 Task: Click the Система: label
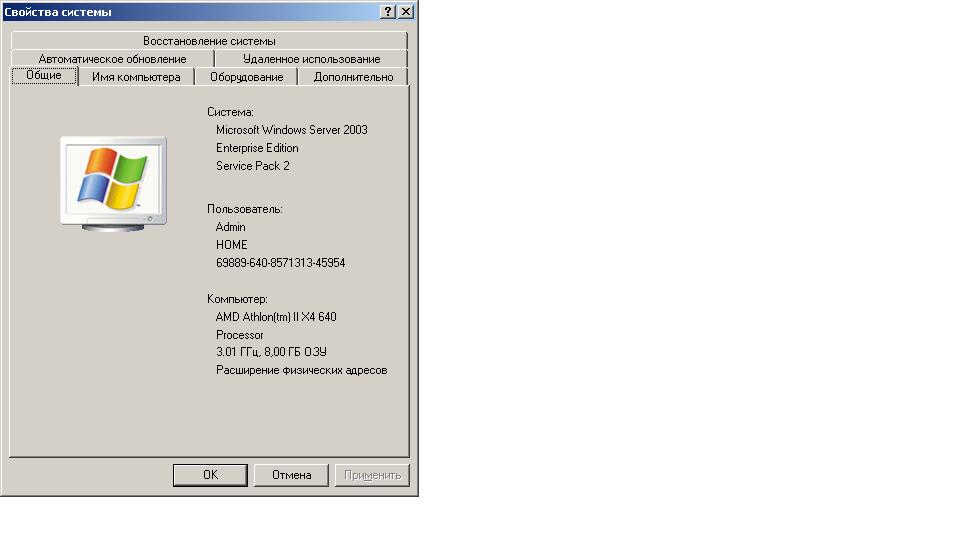pos(230,112)
